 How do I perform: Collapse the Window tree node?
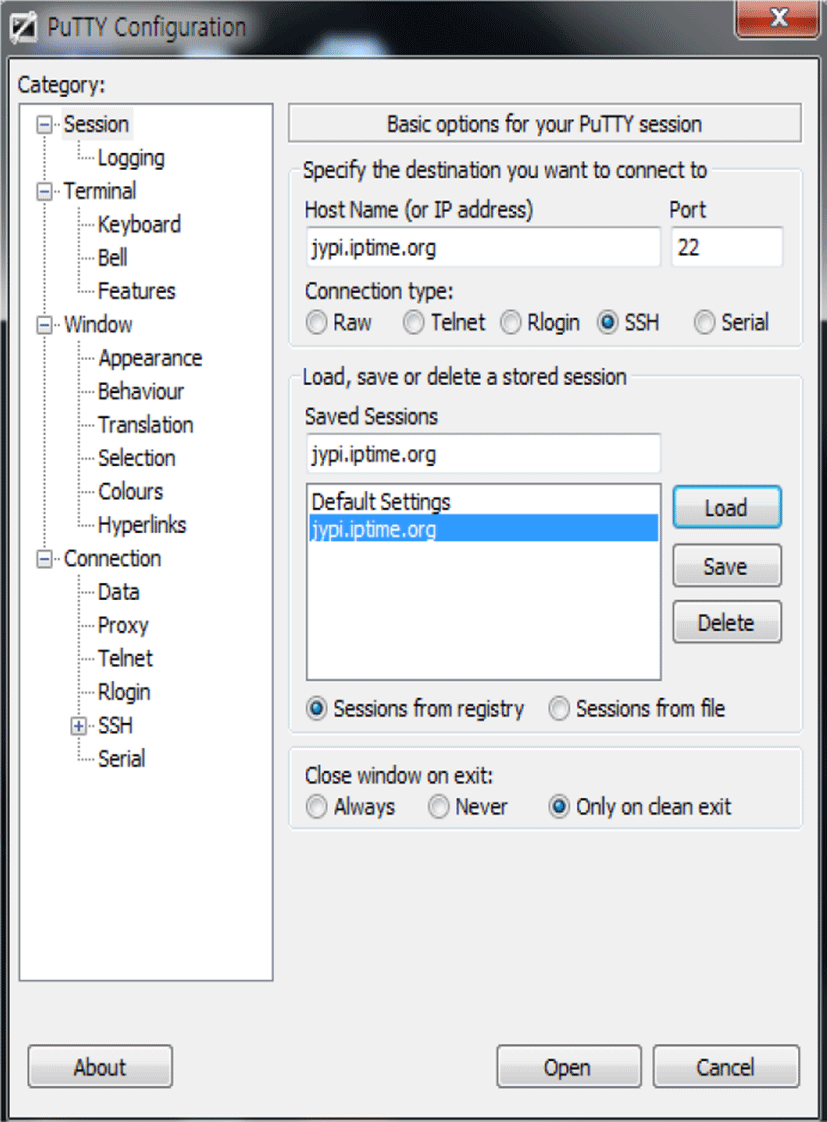pyautogui.click(x=44, y=326)
